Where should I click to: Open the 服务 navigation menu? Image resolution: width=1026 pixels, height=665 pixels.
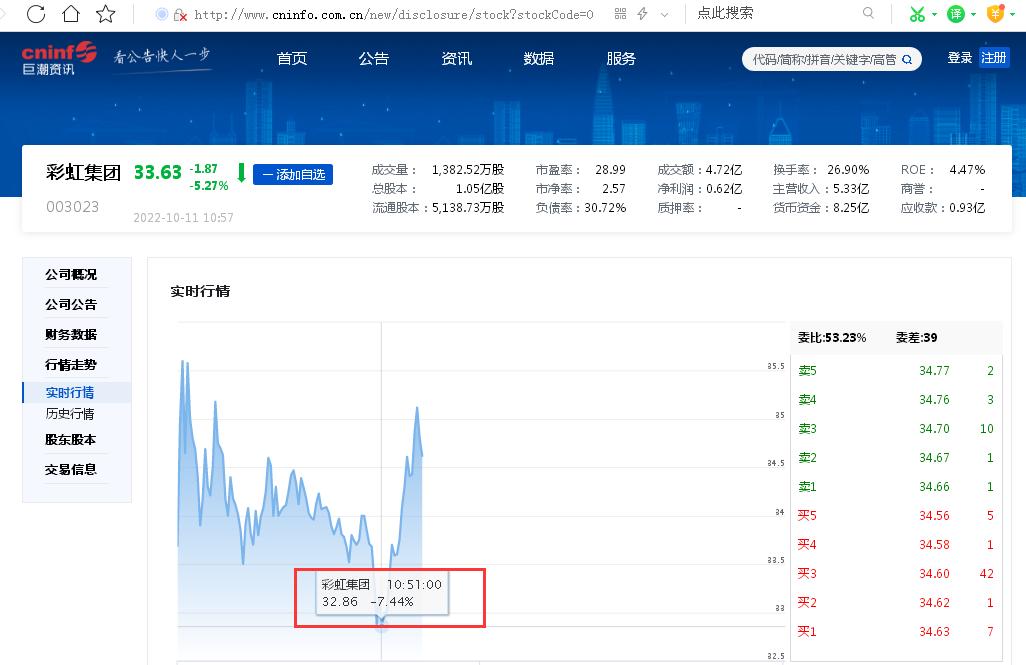click(x=621, y=59)
